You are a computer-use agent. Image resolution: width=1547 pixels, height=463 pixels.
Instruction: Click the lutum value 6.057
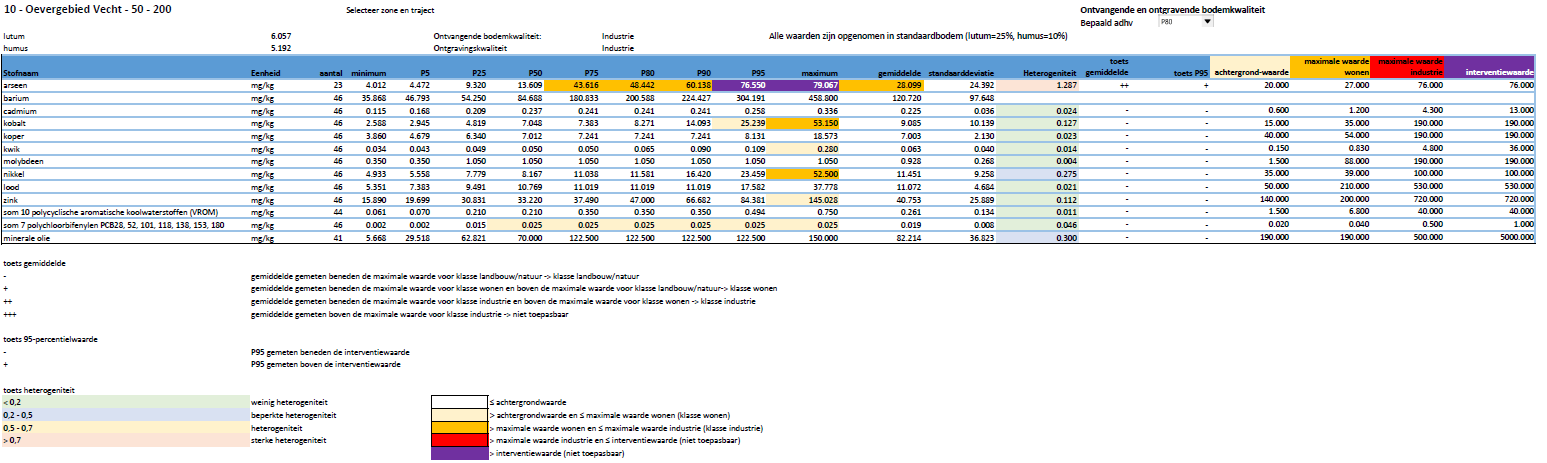[x=281, y=35]
